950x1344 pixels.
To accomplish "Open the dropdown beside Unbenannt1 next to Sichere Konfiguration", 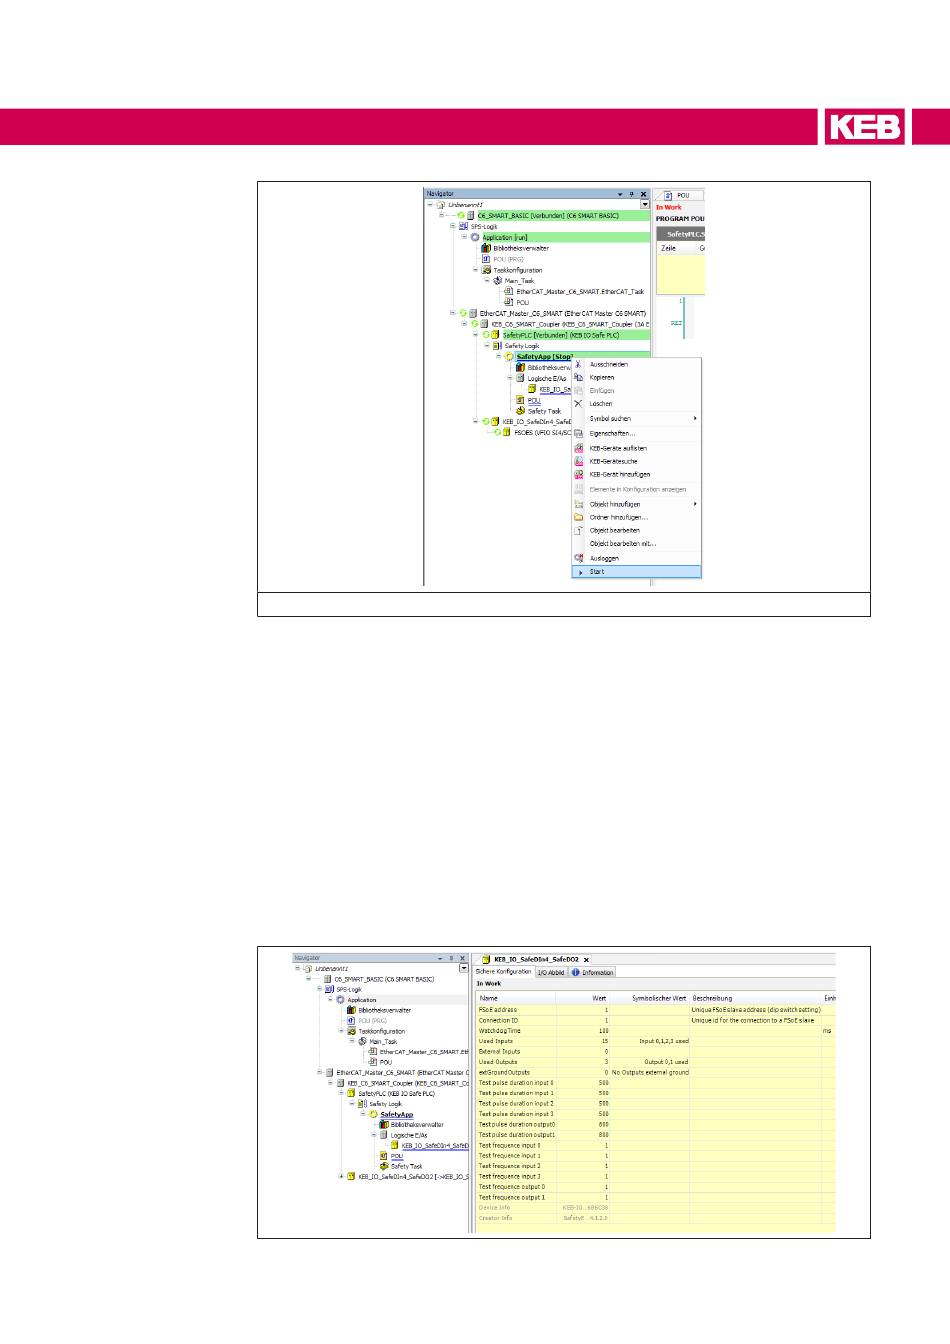I will pyautogui.click(x=464, y=968).
